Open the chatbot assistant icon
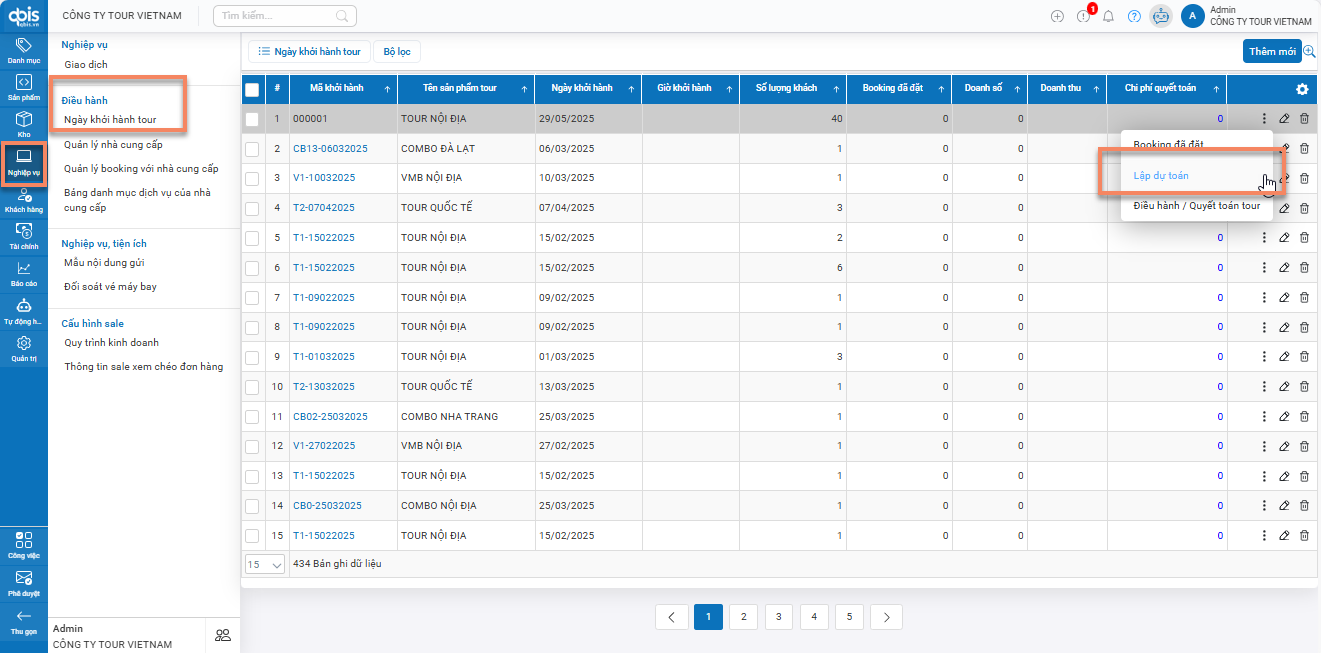This screenshot has width=1321, height=653. point(1161,16)
